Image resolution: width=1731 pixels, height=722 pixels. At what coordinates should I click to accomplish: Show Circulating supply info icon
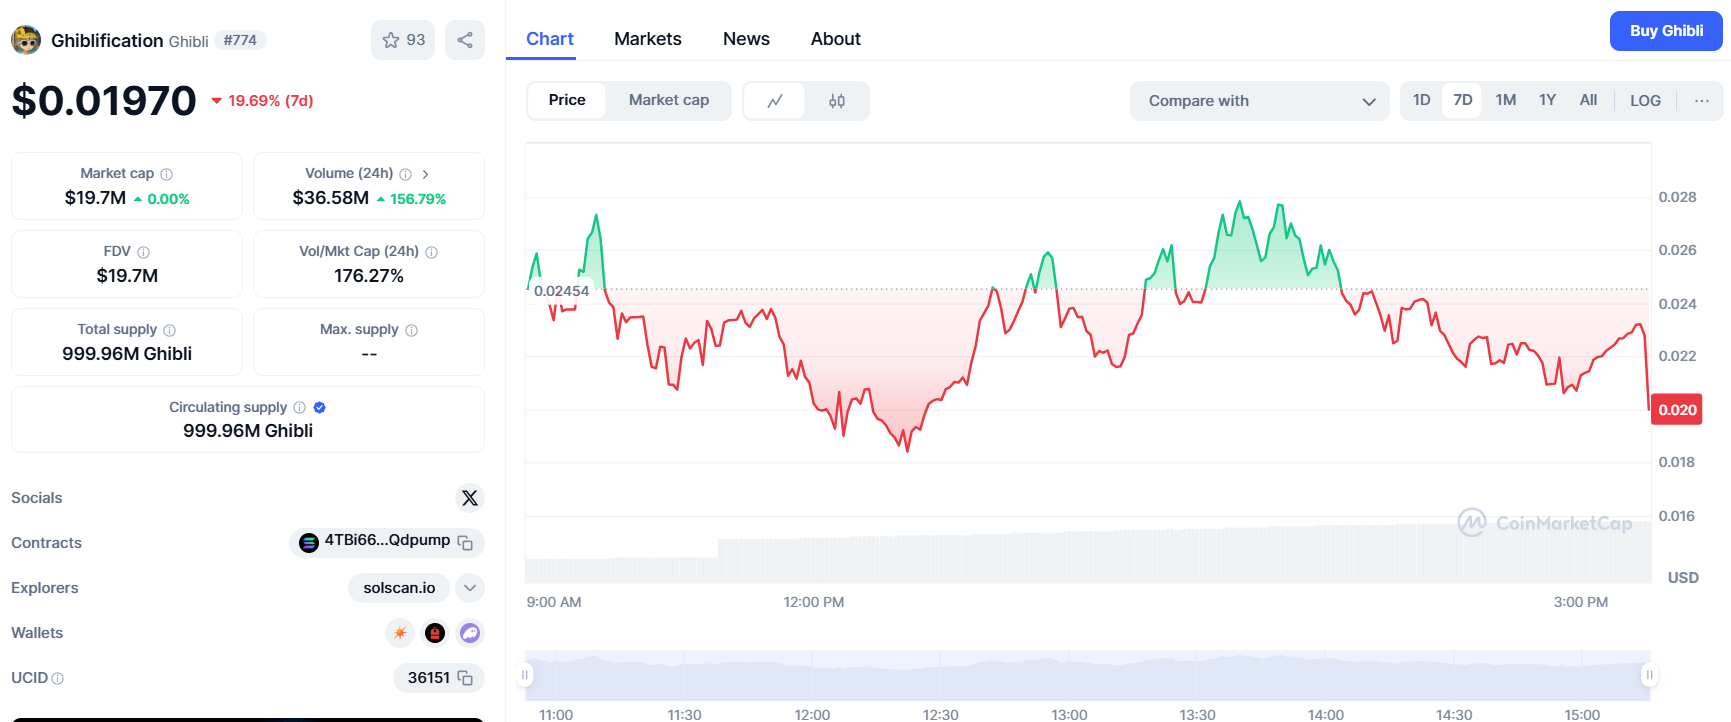[x=300, y=408]
